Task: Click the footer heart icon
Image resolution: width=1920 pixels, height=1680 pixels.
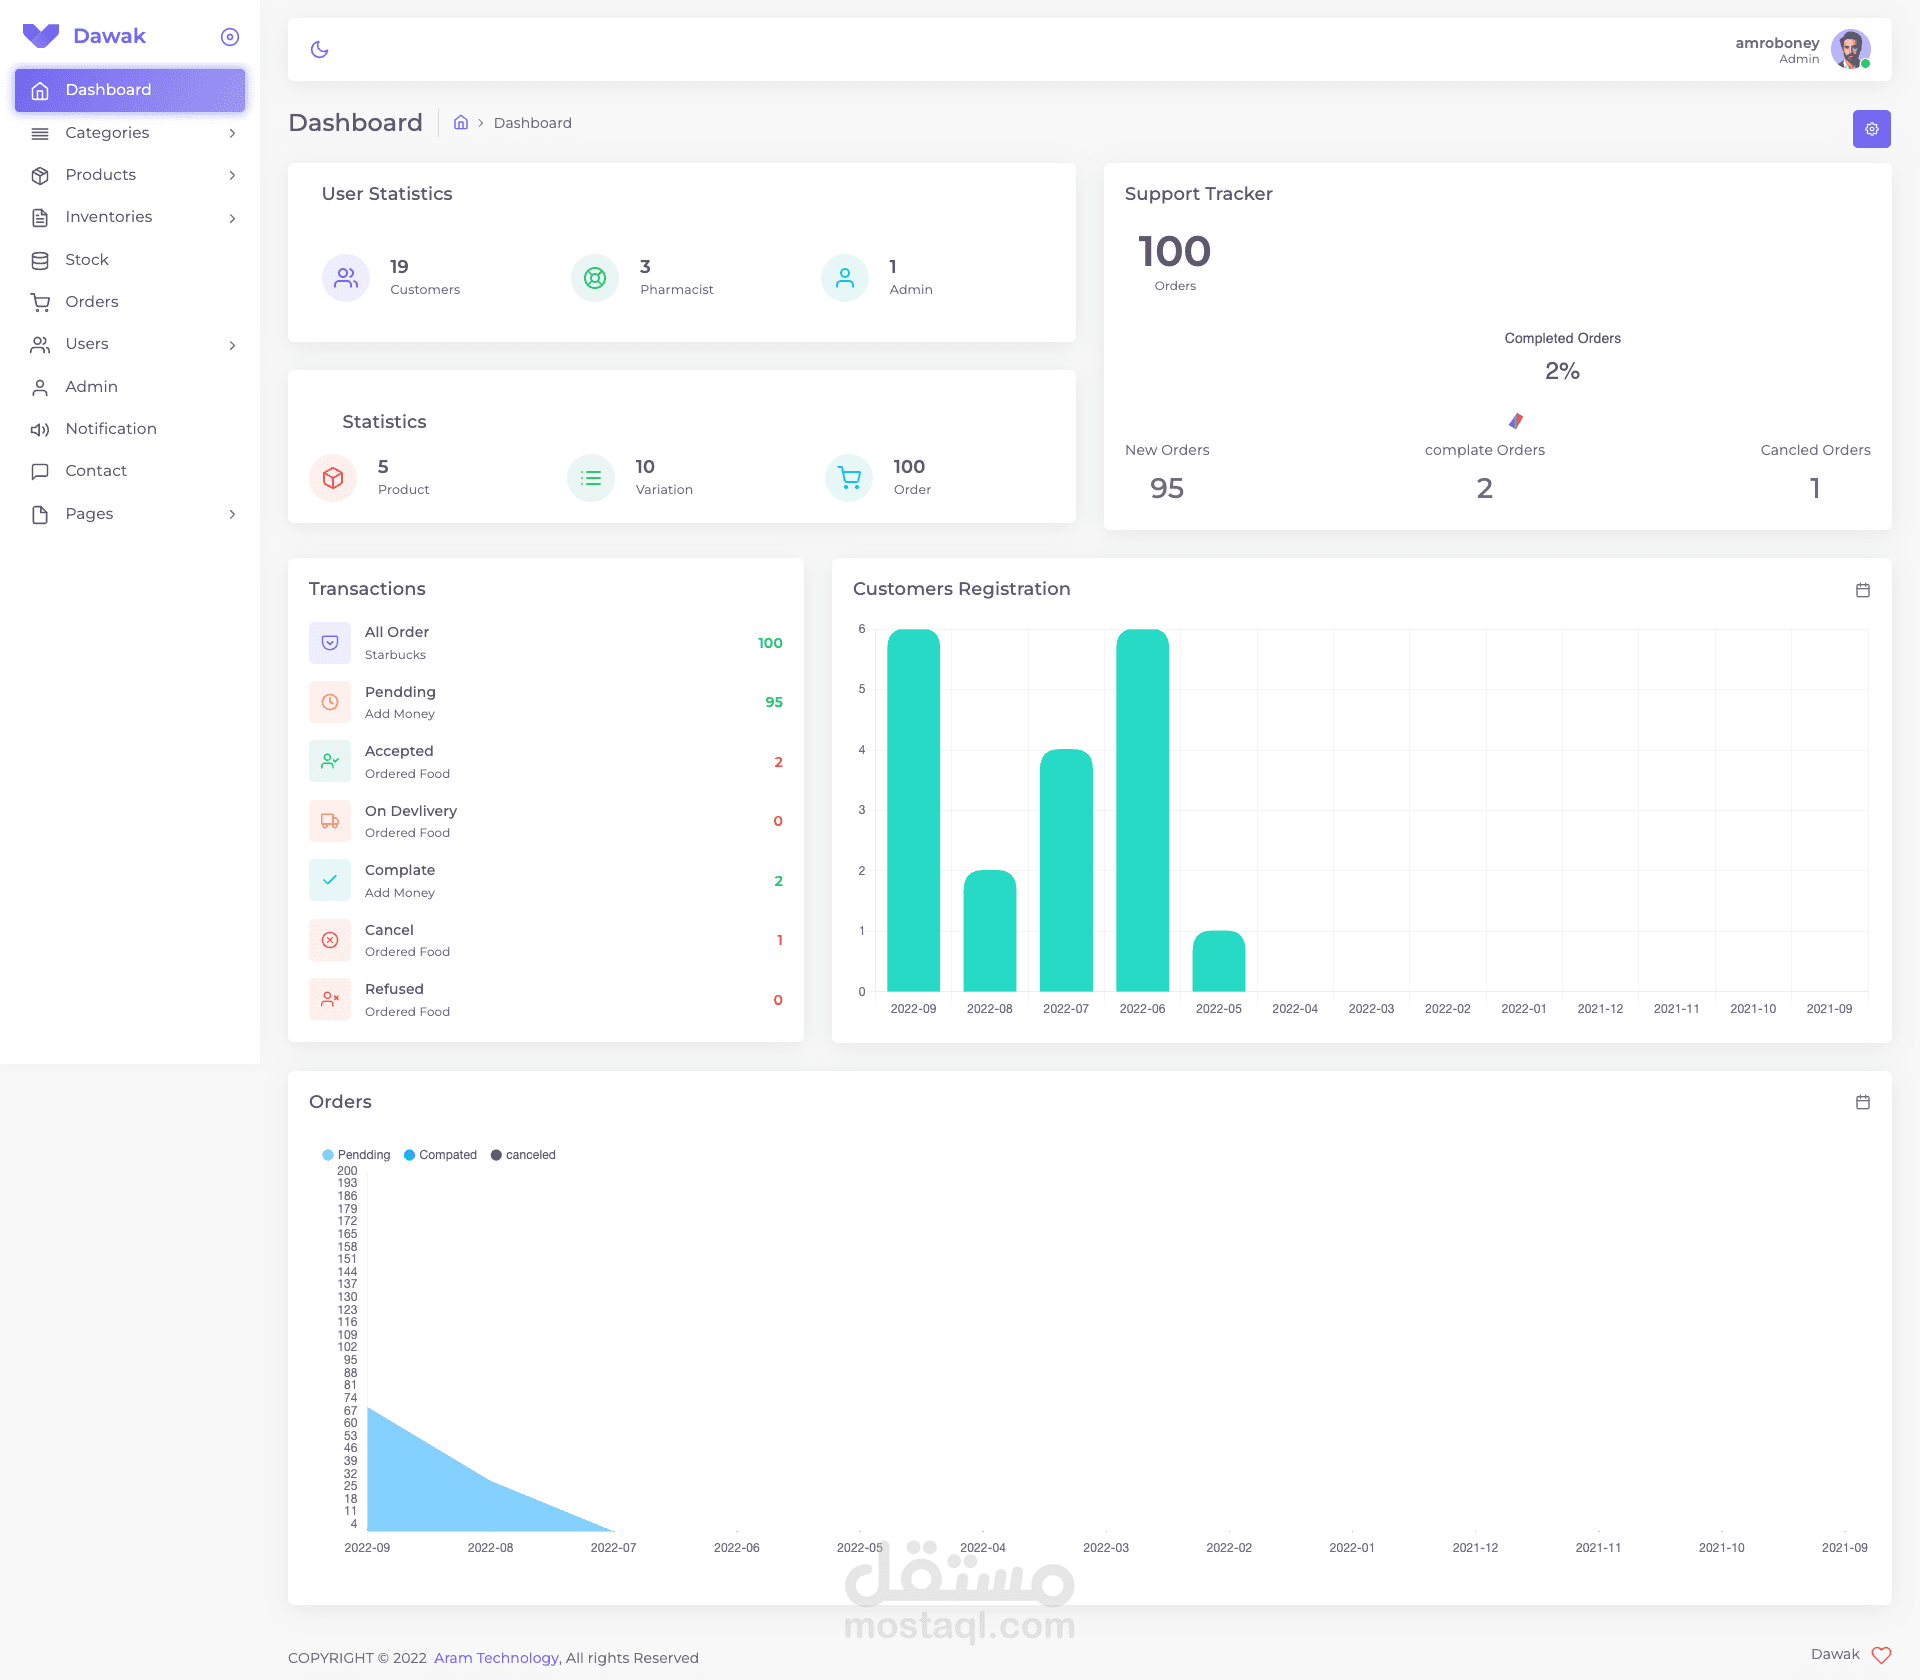Action: tap(1881, 1655)
